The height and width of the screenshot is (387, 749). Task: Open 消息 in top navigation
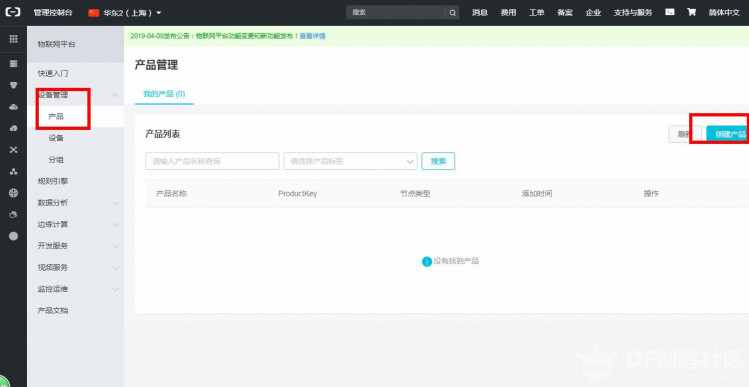tap(480, 13)
